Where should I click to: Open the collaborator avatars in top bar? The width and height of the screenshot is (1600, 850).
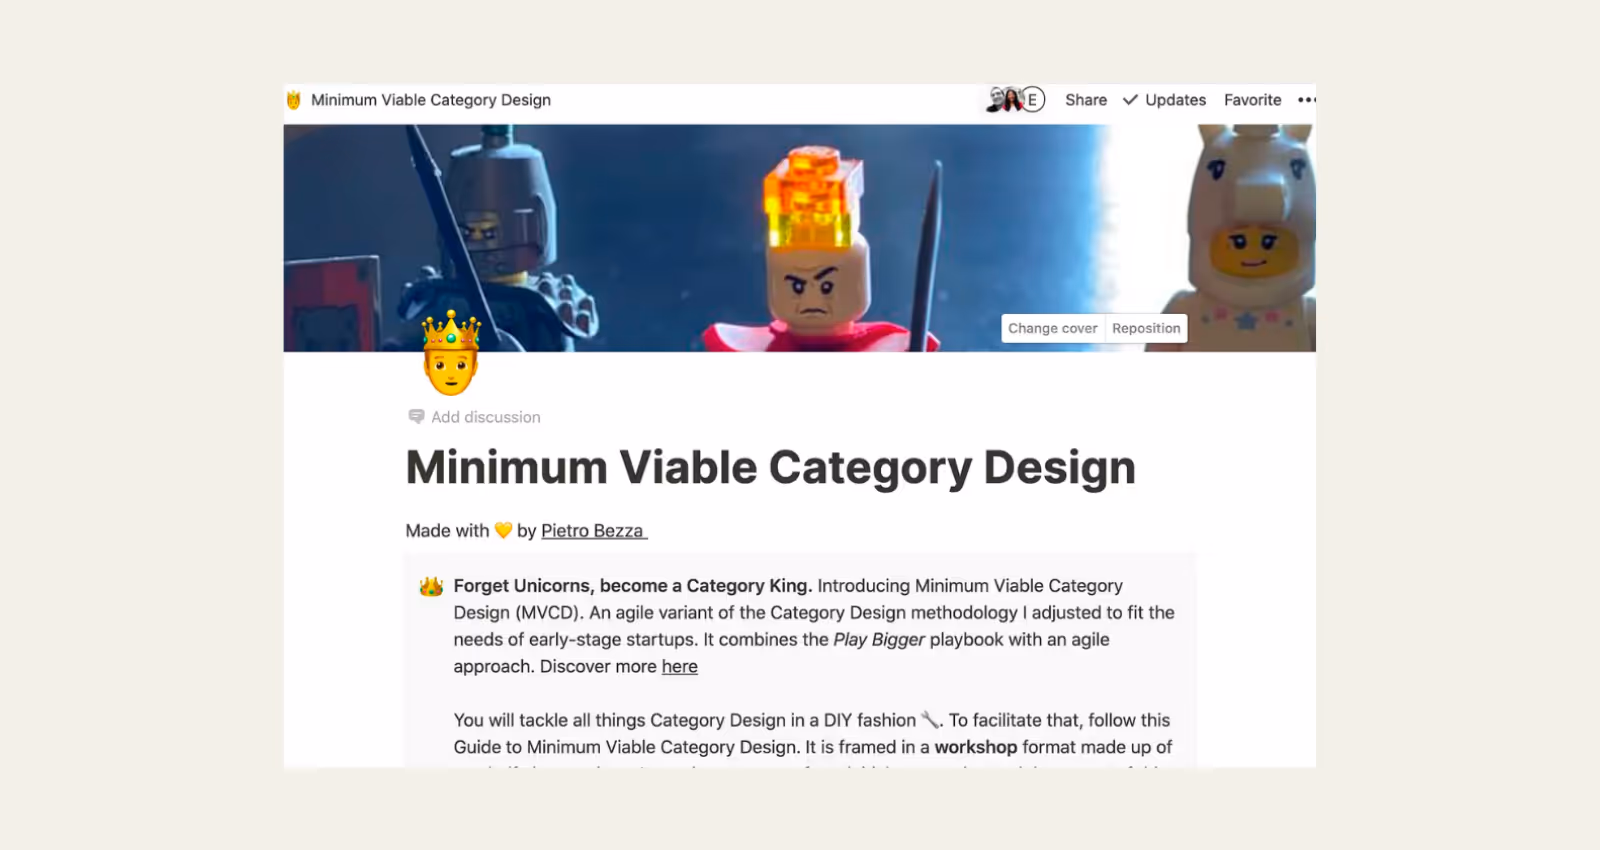[1015, 99]
